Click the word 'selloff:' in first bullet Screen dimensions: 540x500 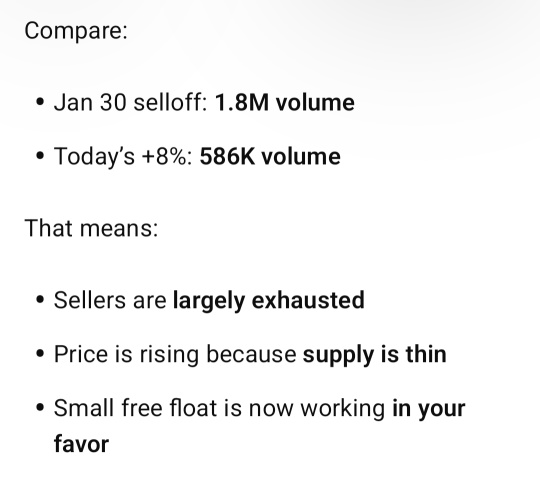[x=170, y=103]
